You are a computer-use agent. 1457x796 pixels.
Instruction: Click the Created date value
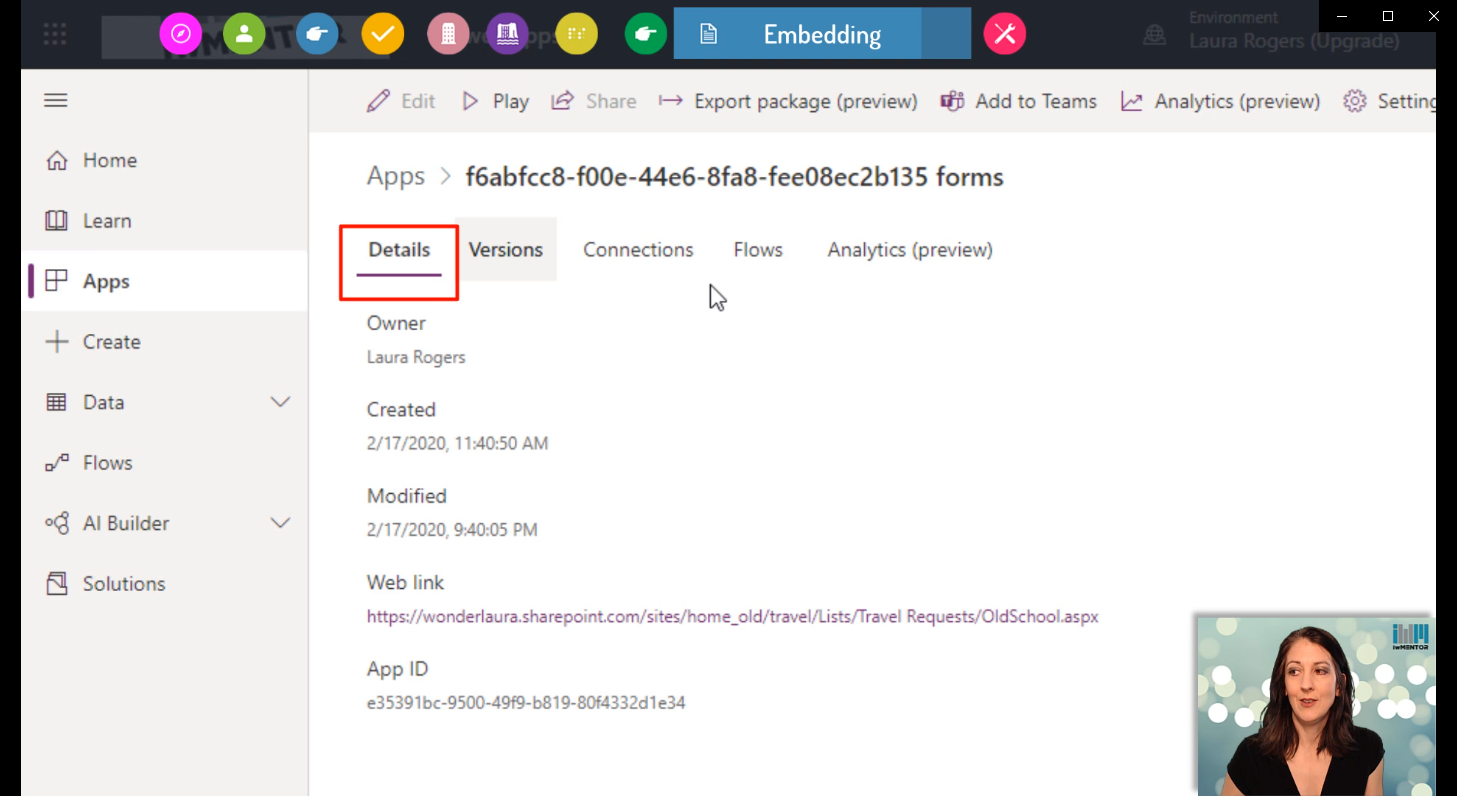(458, 443)
